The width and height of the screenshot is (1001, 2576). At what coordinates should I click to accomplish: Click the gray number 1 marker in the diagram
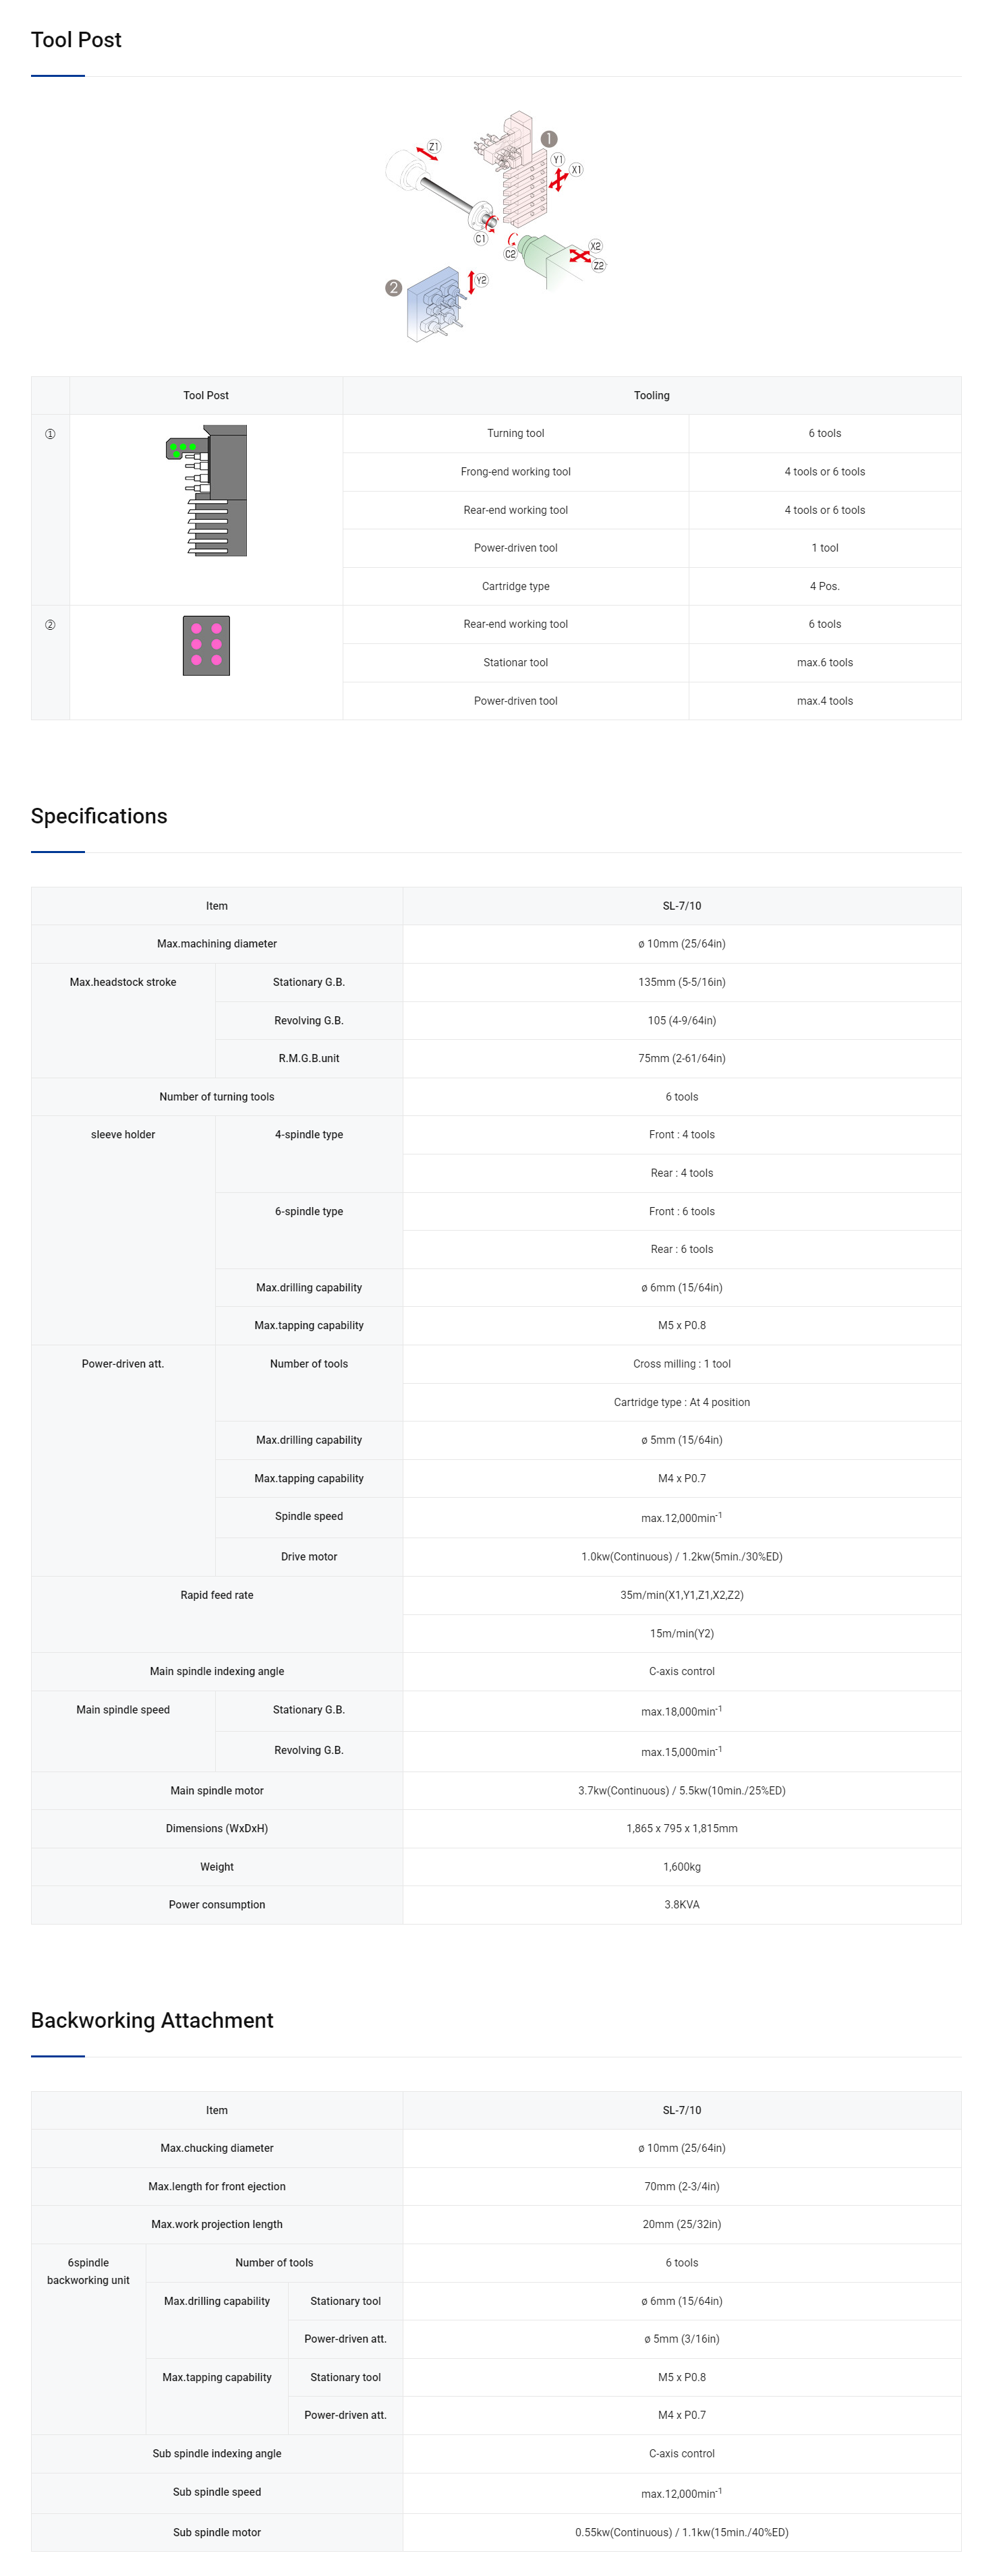tap(549, 139)
